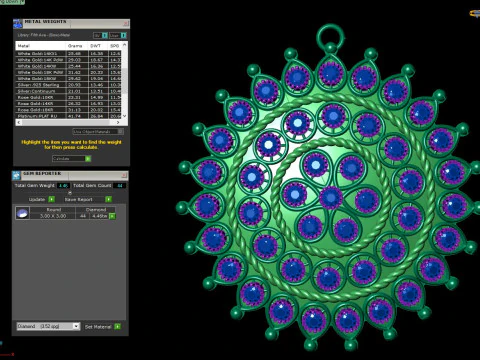Select the pendant's center blue gem
The width and height of the screenshot is (480, 360).
pyautogui.click(x=331, y=198)
